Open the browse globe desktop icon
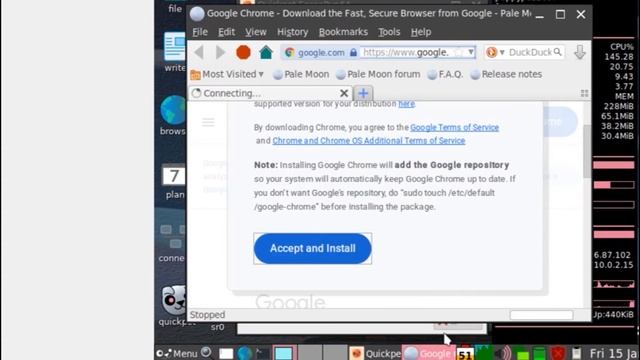The height and width of the screenshot is (360, 640). [173, 116]
